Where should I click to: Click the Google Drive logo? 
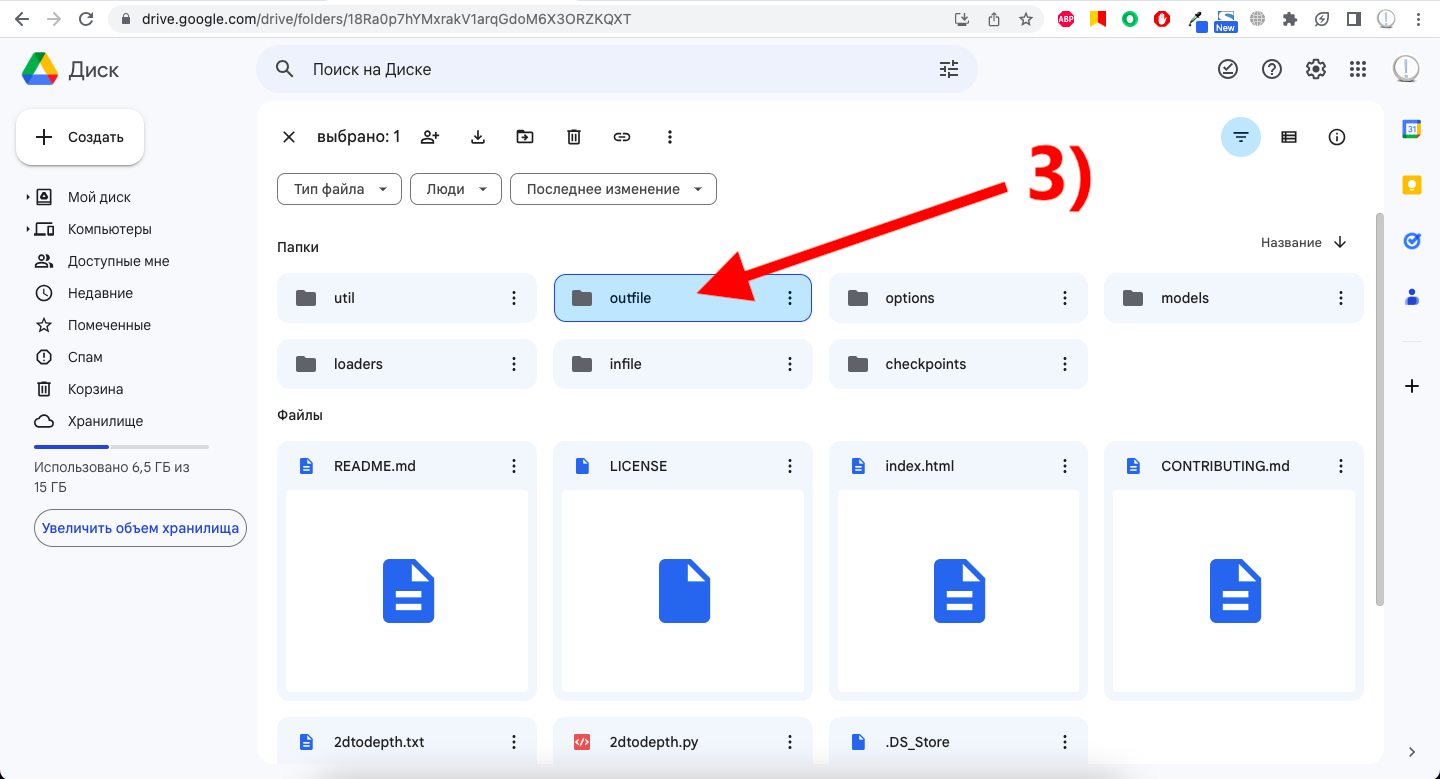pyautogui.click(x=40, y=69)
